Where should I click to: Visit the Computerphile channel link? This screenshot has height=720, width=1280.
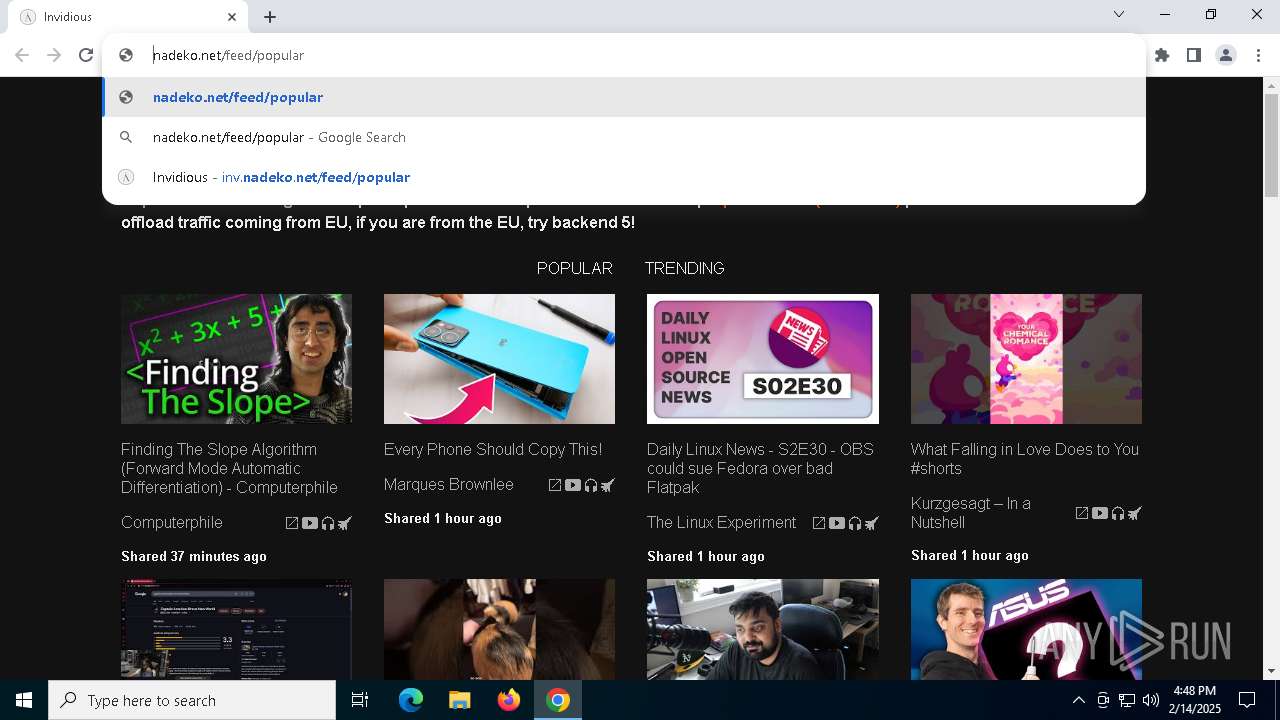[x=172, y=522]
